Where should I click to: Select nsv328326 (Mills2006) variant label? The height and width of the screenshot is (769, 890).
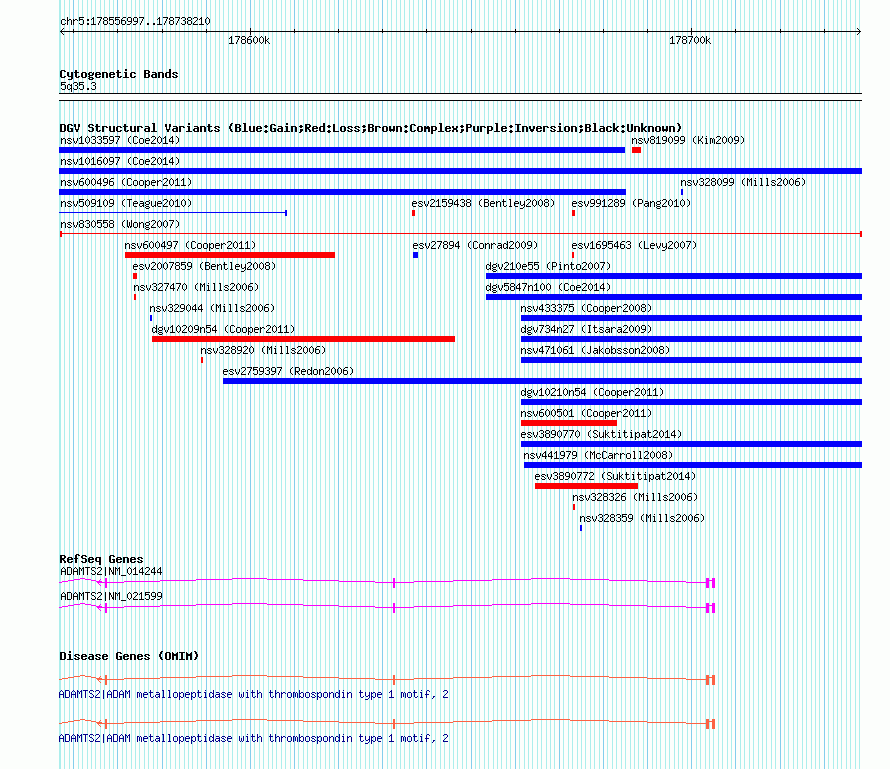pyautogui.click(x=635, y=497)
